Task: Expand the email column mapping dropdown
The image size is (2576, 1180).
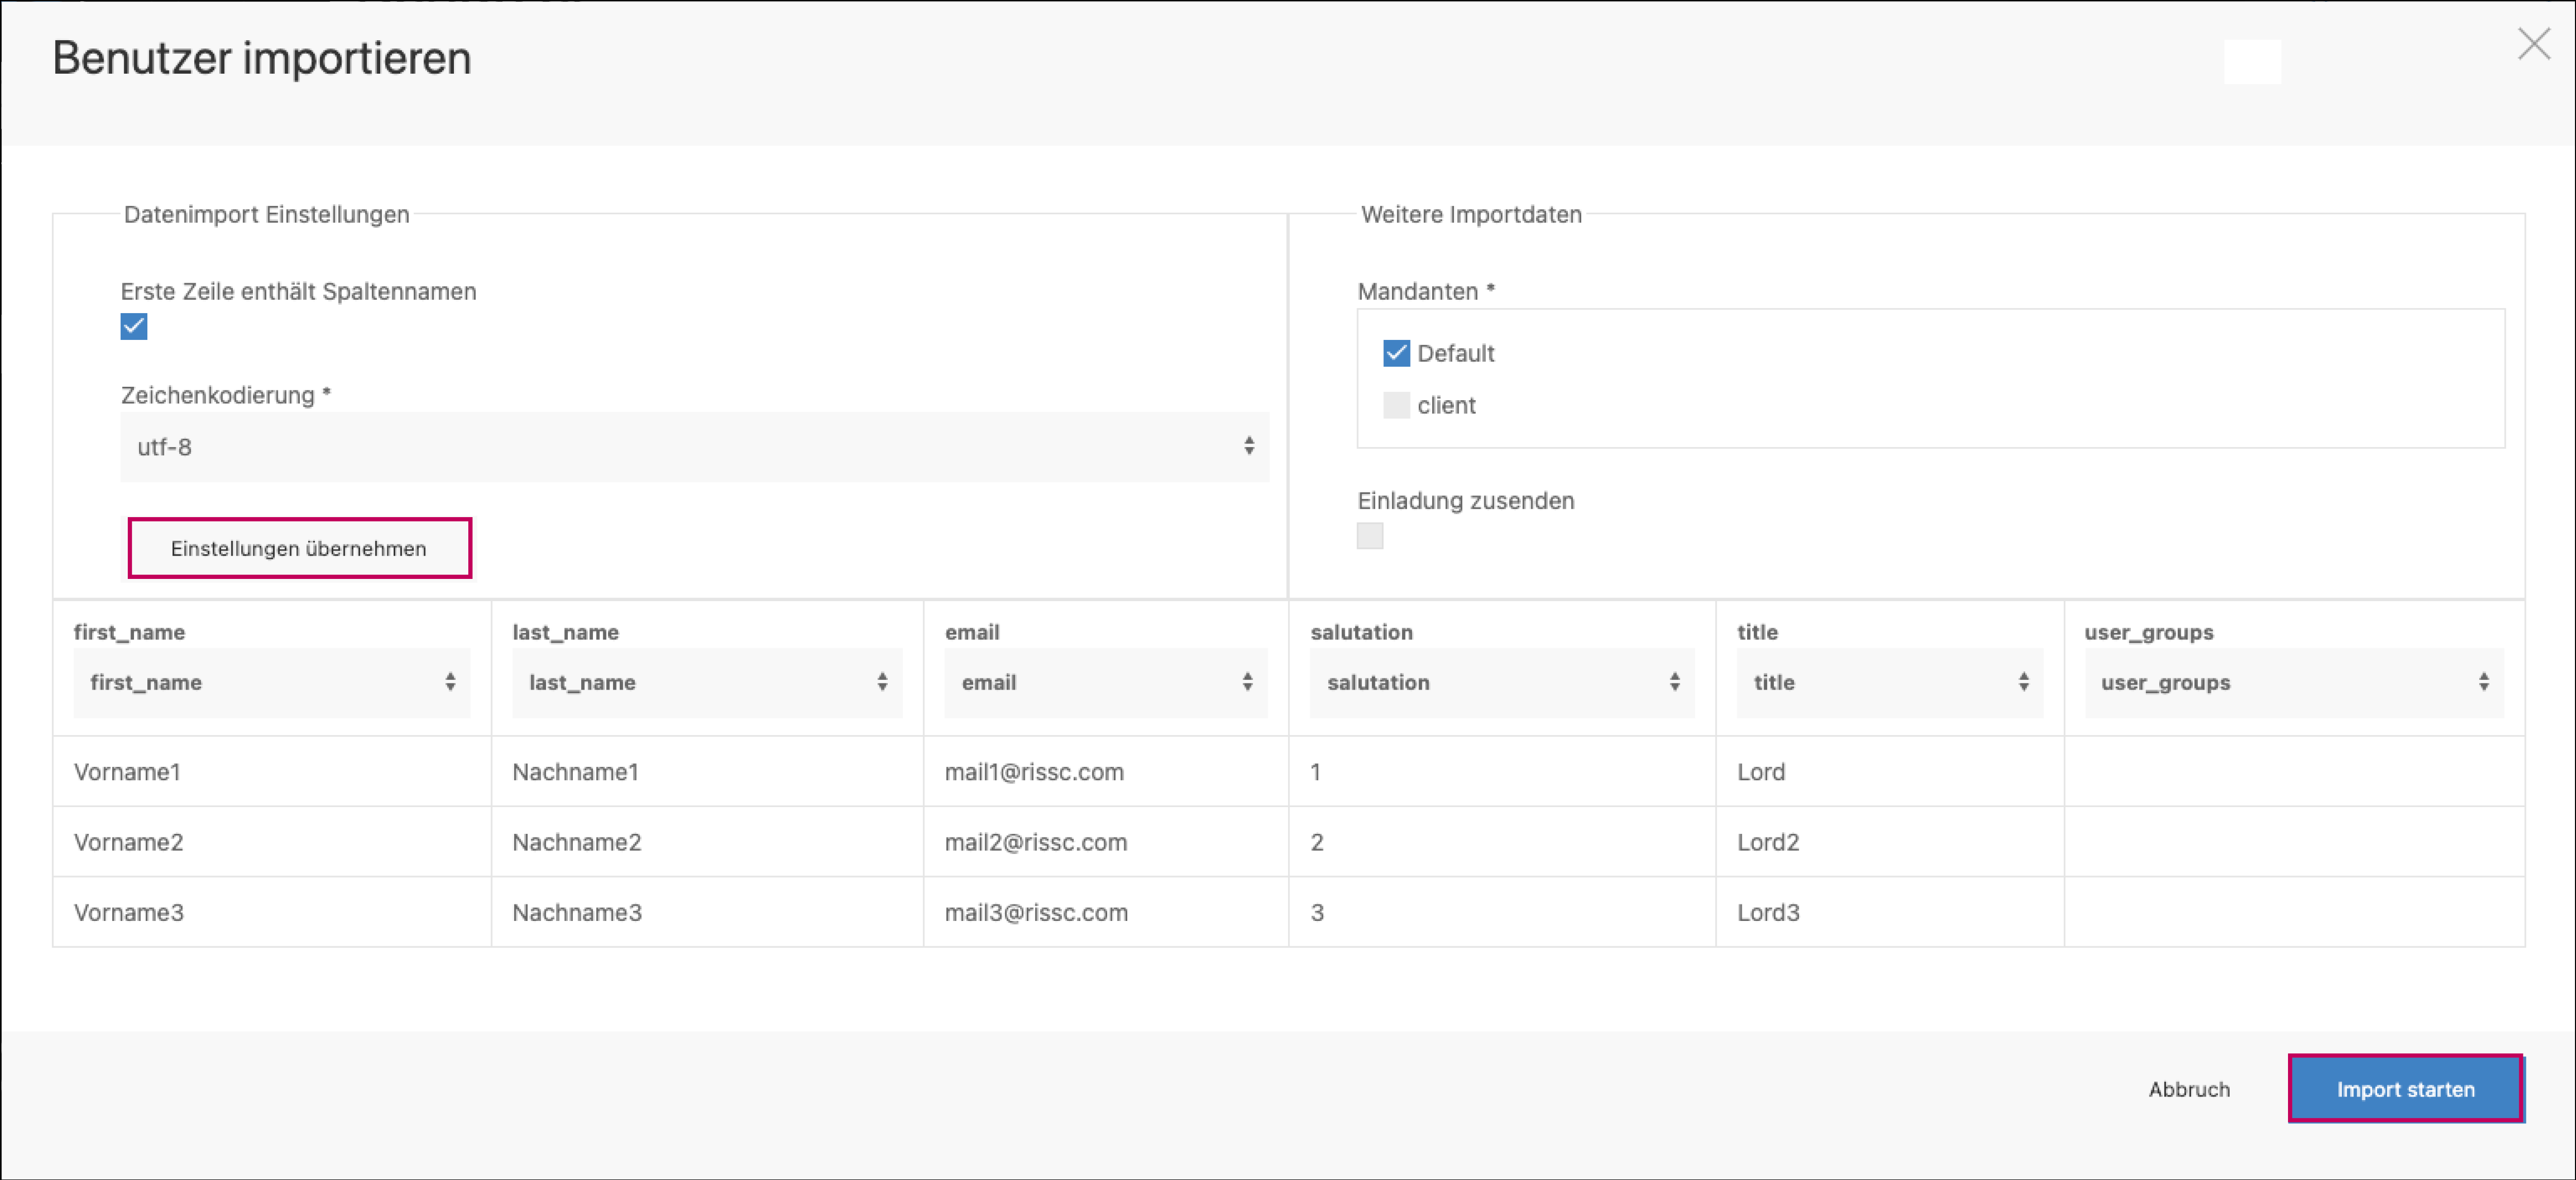Action: pos(1105,682)
